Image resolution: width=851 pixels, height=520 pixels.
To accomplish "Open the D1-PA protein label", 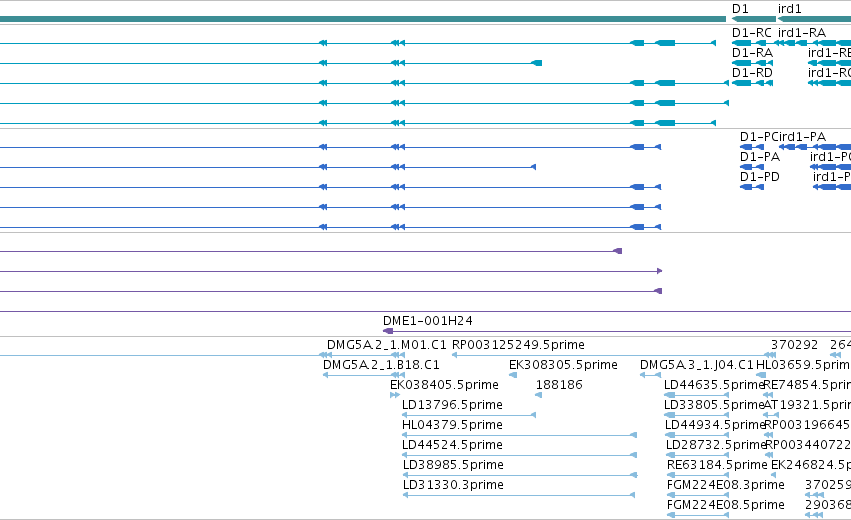I will click(x=760, y=157).
